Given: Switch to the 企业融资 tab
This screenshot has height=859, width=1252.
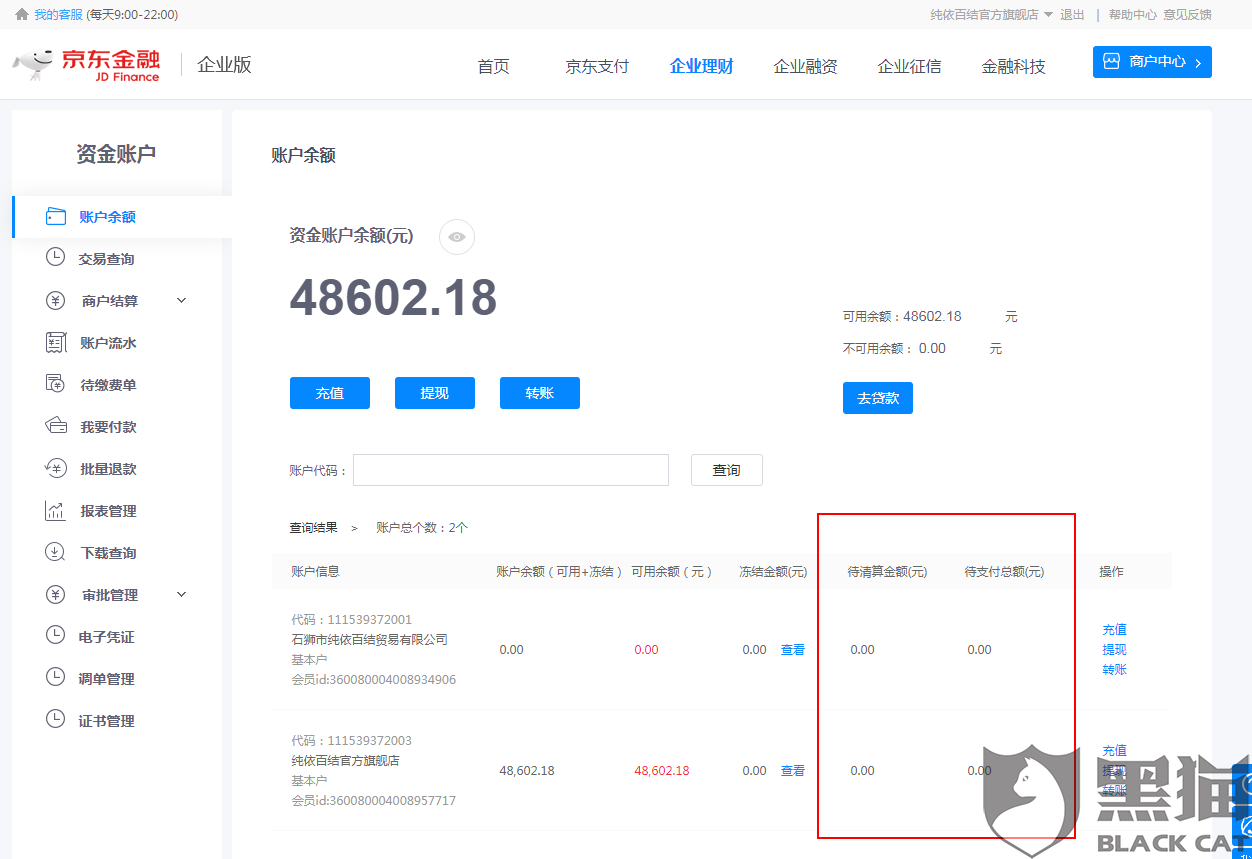Looking at the screenshot, I should point(805,66).
